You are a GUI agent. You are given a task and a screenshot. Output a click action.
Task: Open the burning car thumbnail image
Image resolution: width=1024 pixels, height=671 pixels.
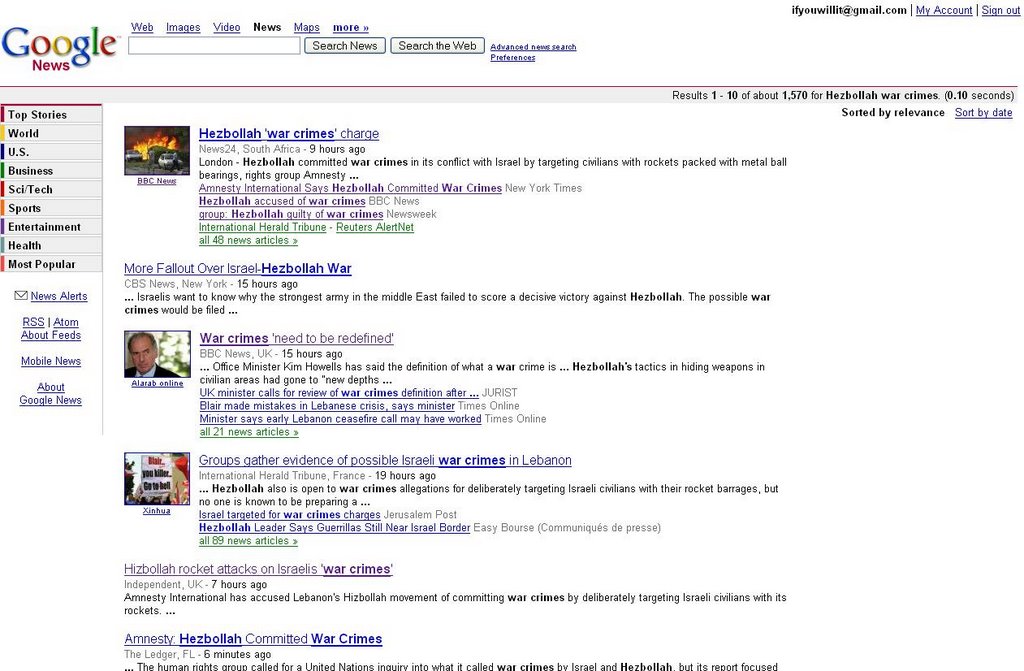click(157, 151)
